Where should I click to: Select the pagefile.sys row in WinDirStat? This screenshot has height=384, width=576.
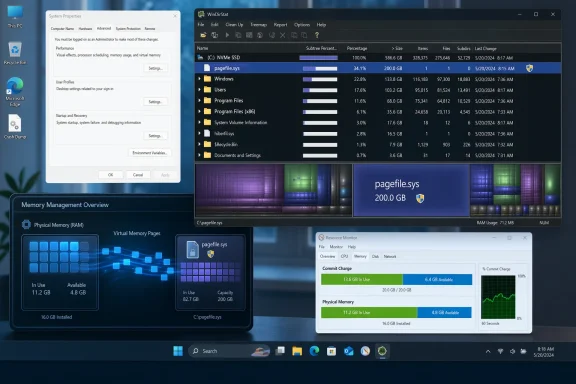[x=378, y=68]
